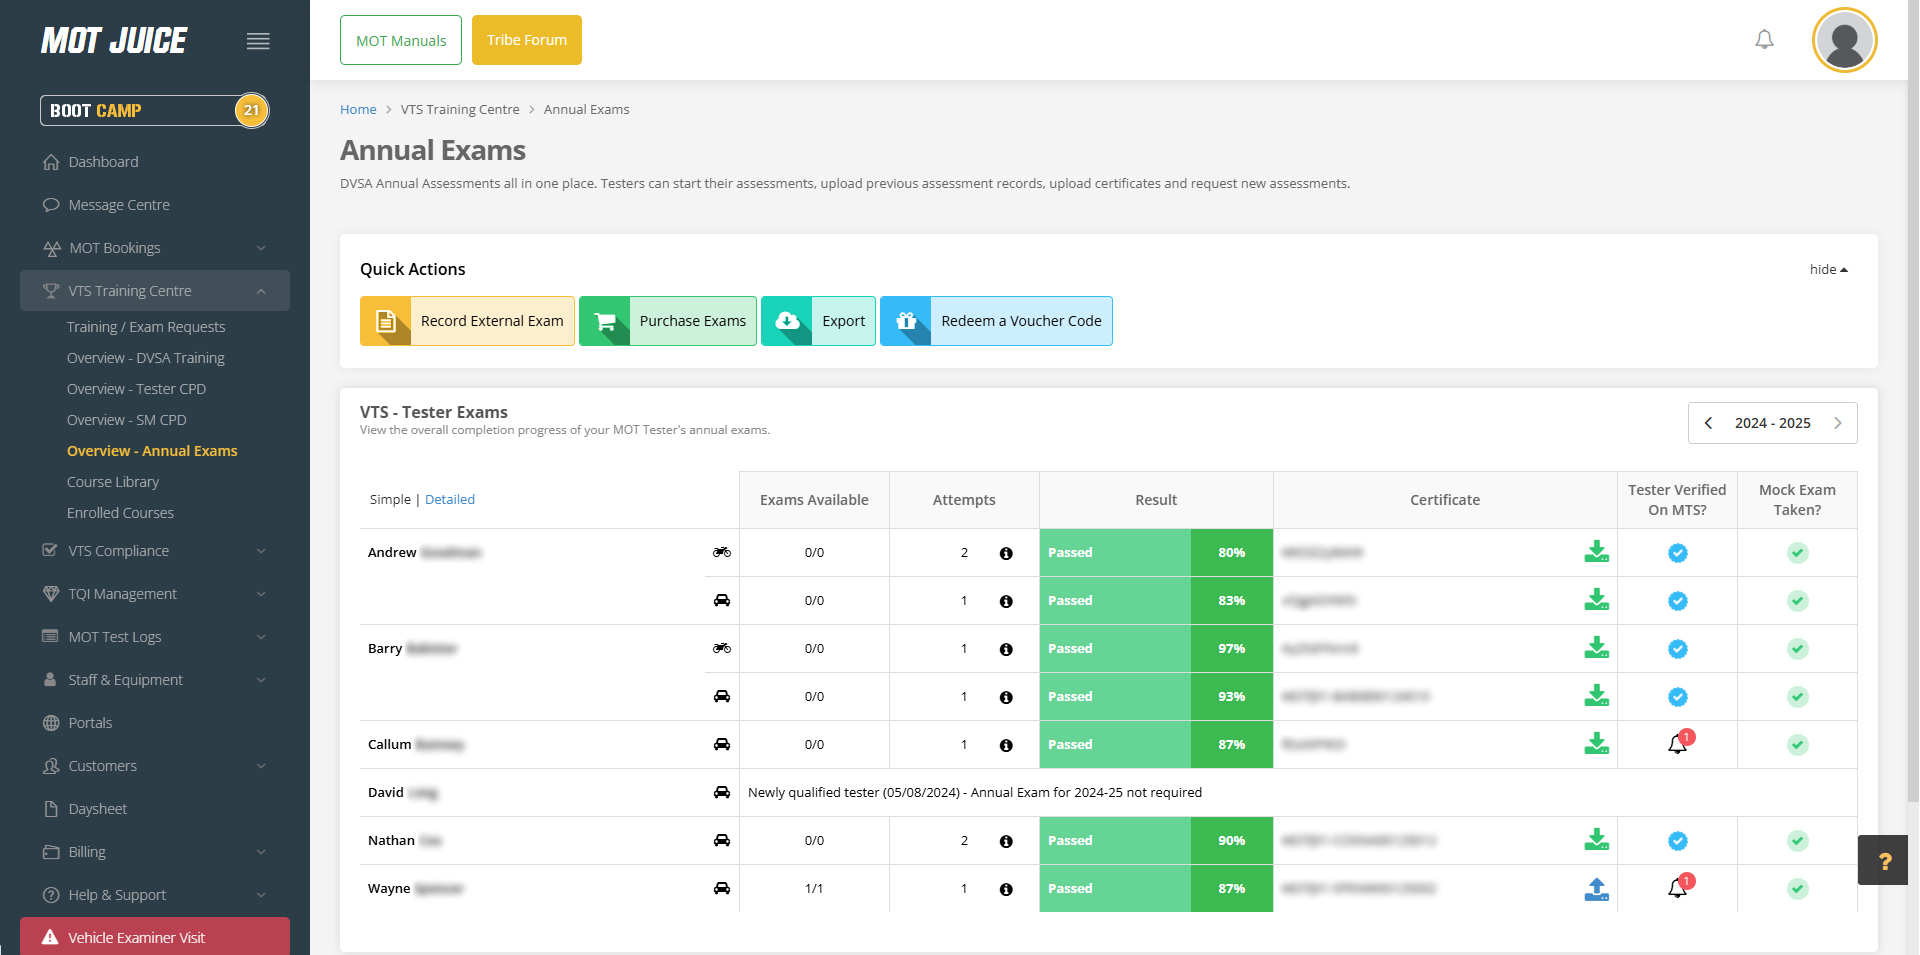View attempt info for Nathan's exam
The width and height of the screenshot is (1920, 955).
click(1006, 841)
